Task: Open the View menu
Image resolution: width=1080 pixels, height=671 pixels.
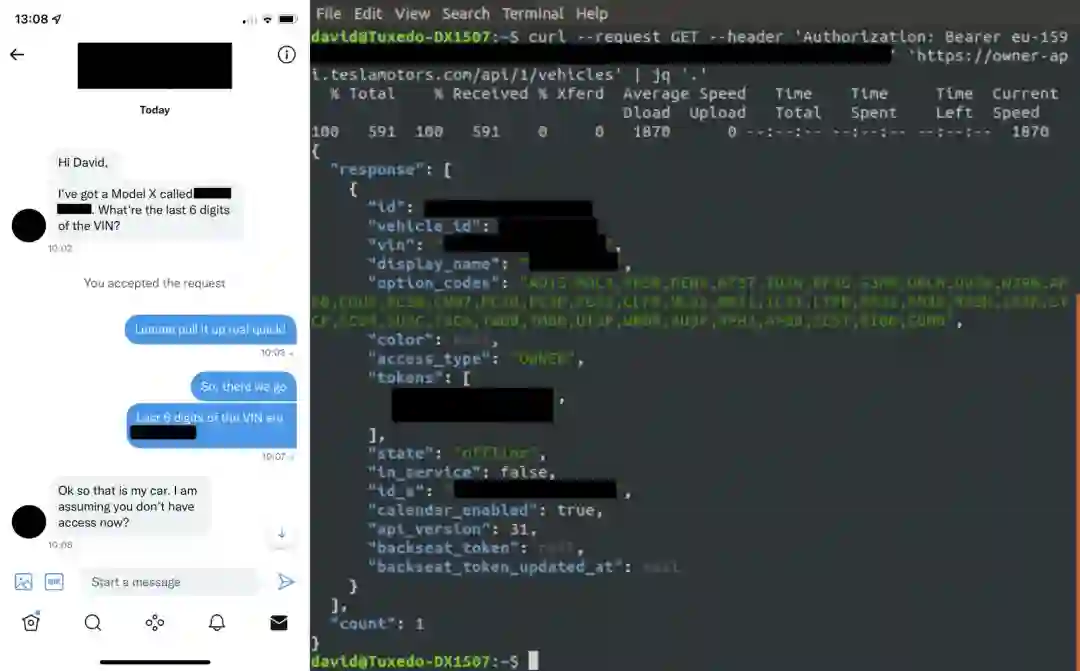Action: click(413, 14)
